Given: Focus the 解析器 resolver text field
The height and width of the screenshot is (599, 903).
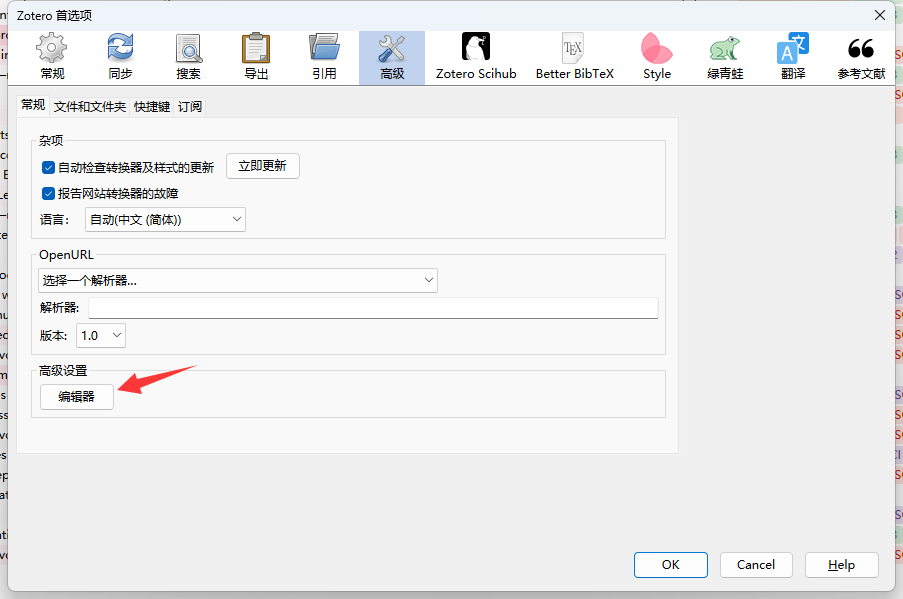Looking at the screenshot, I should pyautogui.click(x=373, y=308).
